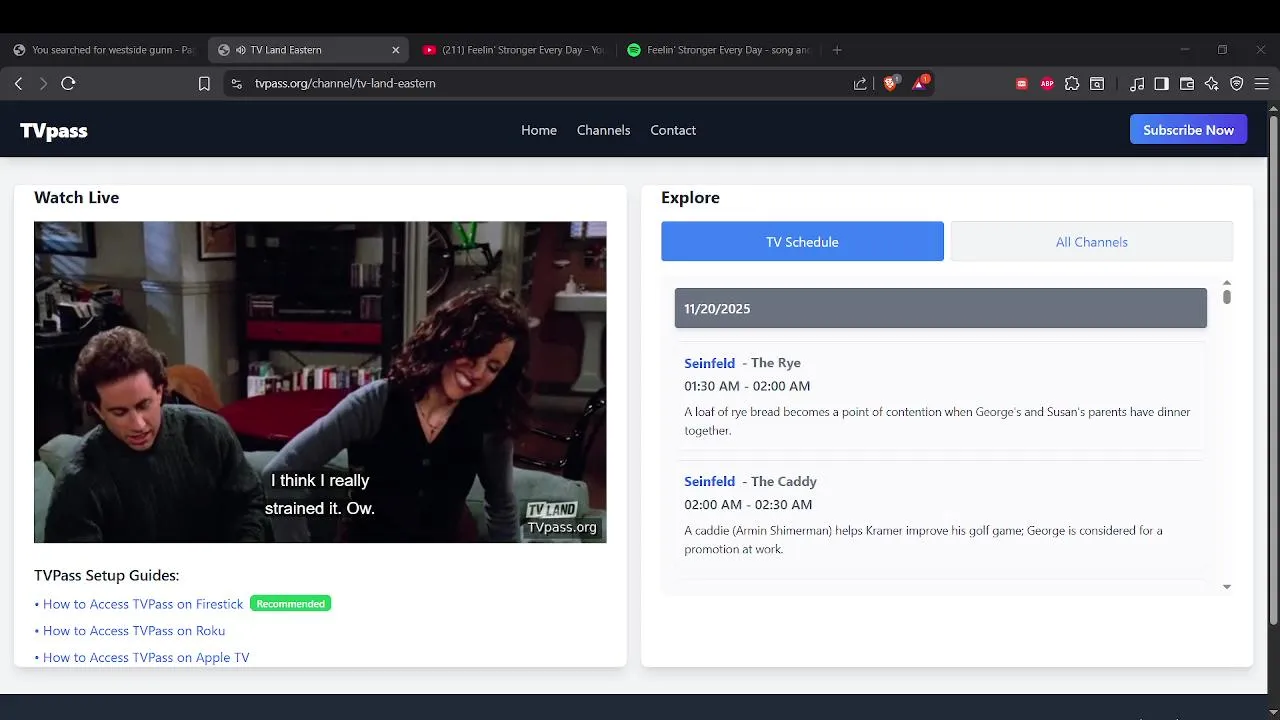Open the Adblock Plus ABP extension
The height and width of the screenshot is (720, 1280).
(1047, 84)
